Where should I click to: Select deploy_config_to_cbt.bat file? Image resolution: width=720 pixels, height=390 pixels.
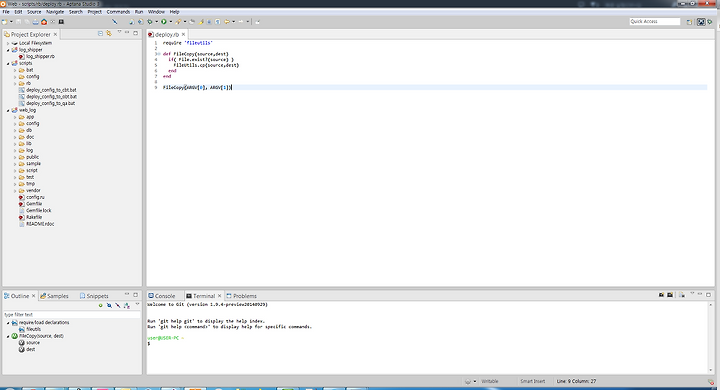tap(48, 90)
